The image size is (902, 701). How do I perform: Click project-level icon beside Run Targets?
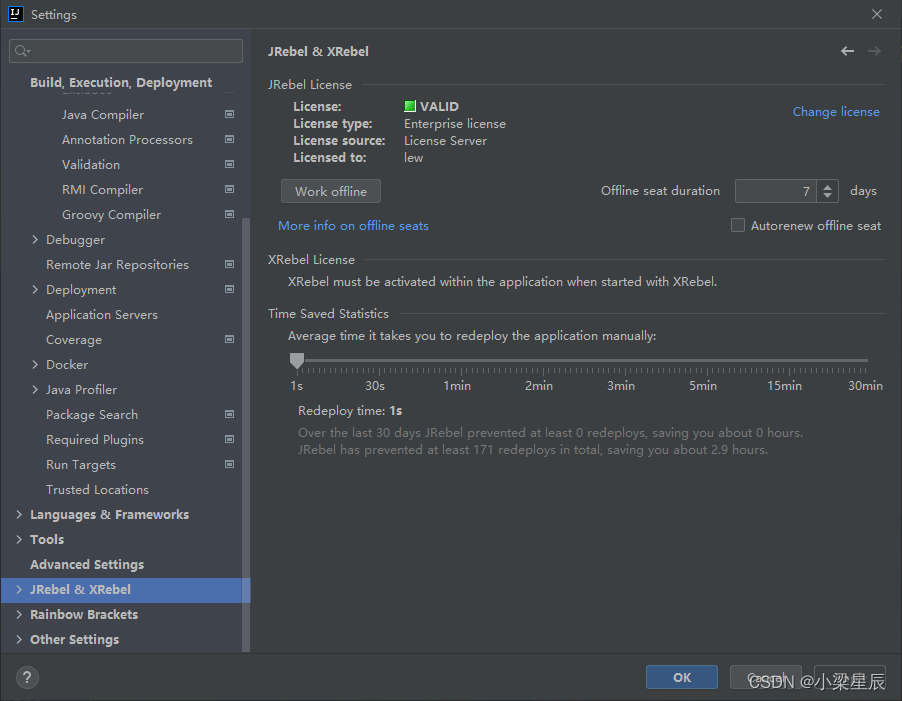[230, 464]
